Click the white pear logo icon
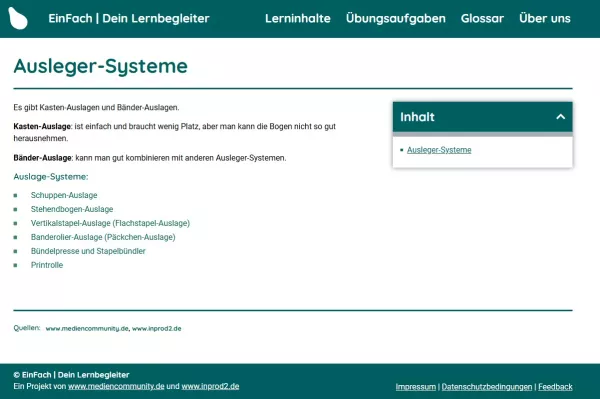Viewport: 600px width, 399px height. [x=18, y=18]
